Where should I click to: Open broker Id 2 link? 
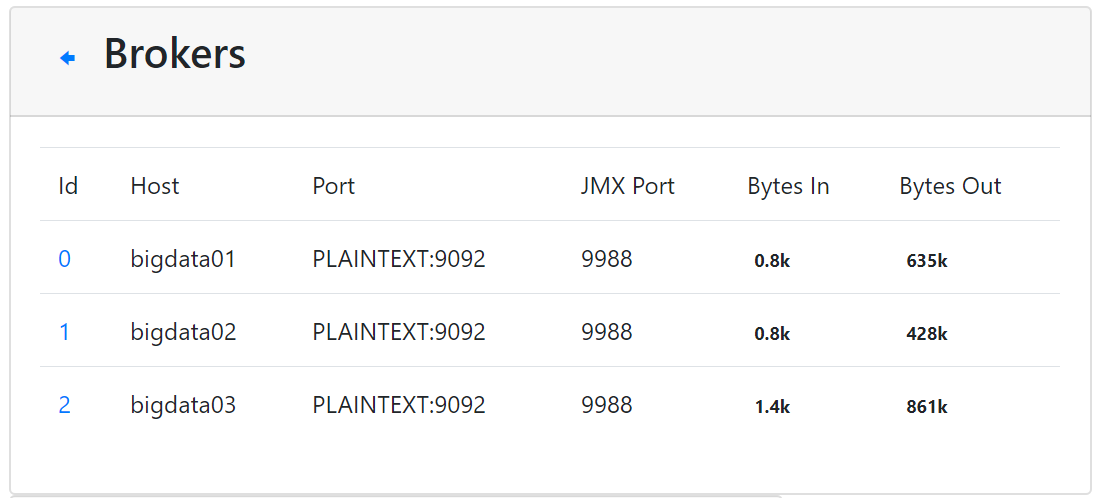[64, 406]
